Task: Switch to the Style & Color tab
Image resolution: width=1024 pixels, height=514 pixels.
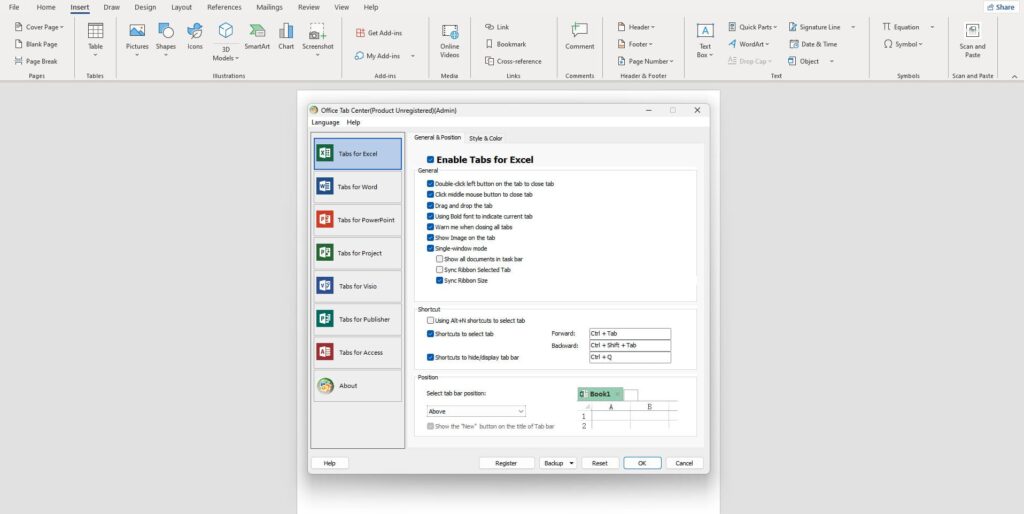Action: tap(486, 138)
